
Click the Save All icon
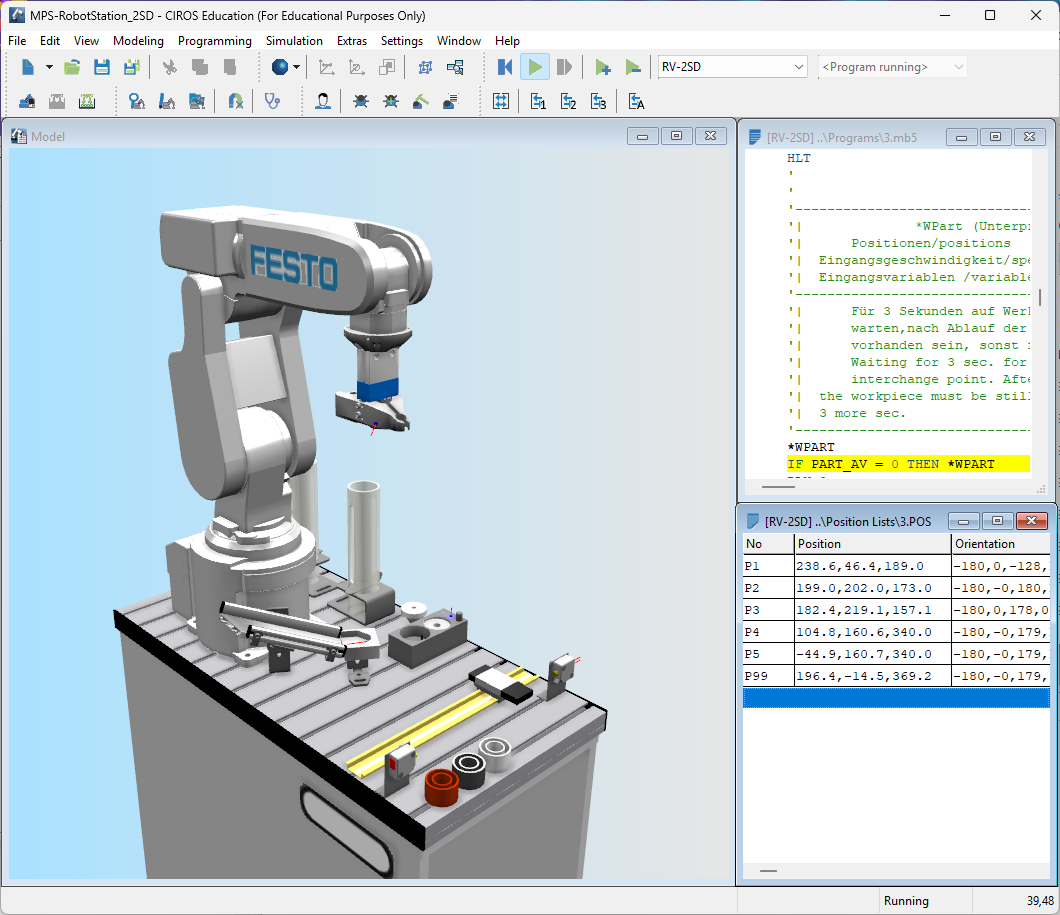[x=132, y=67]
